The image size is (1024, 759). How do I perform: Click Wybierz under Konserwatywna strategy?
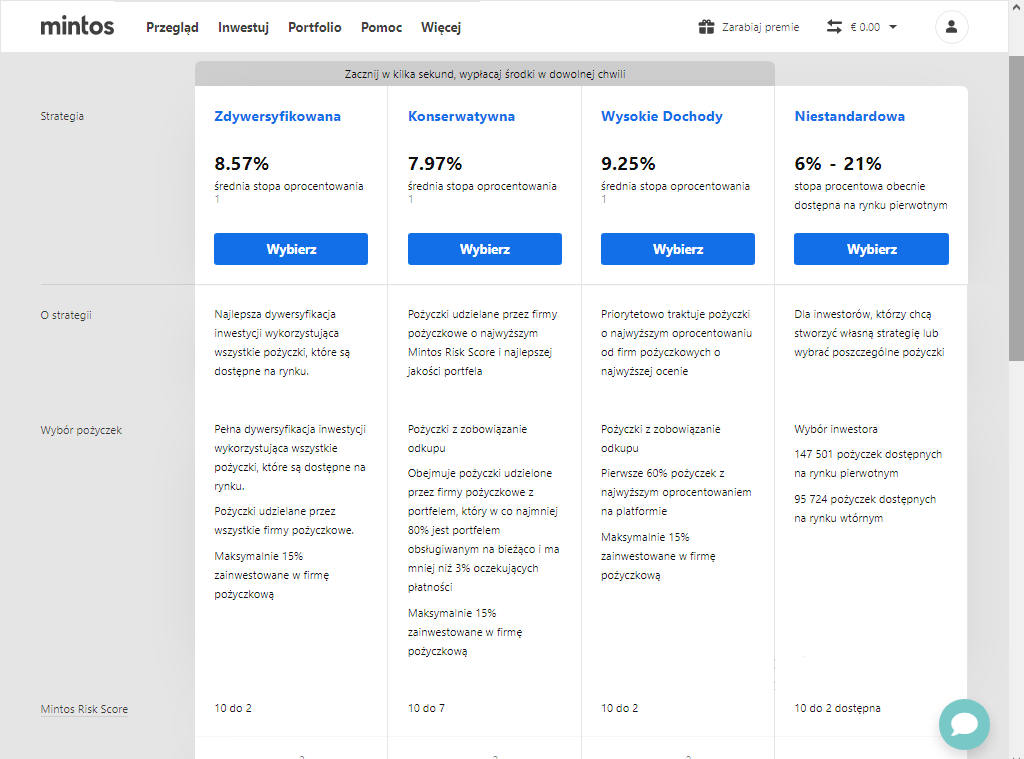pyautogui.click(x=485, y=249)
